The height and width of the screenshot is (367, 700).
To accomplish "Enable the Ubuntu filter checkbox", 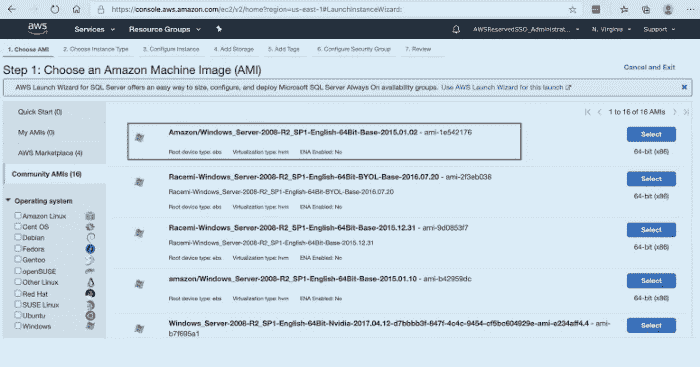I will click(x=18, y=315).
